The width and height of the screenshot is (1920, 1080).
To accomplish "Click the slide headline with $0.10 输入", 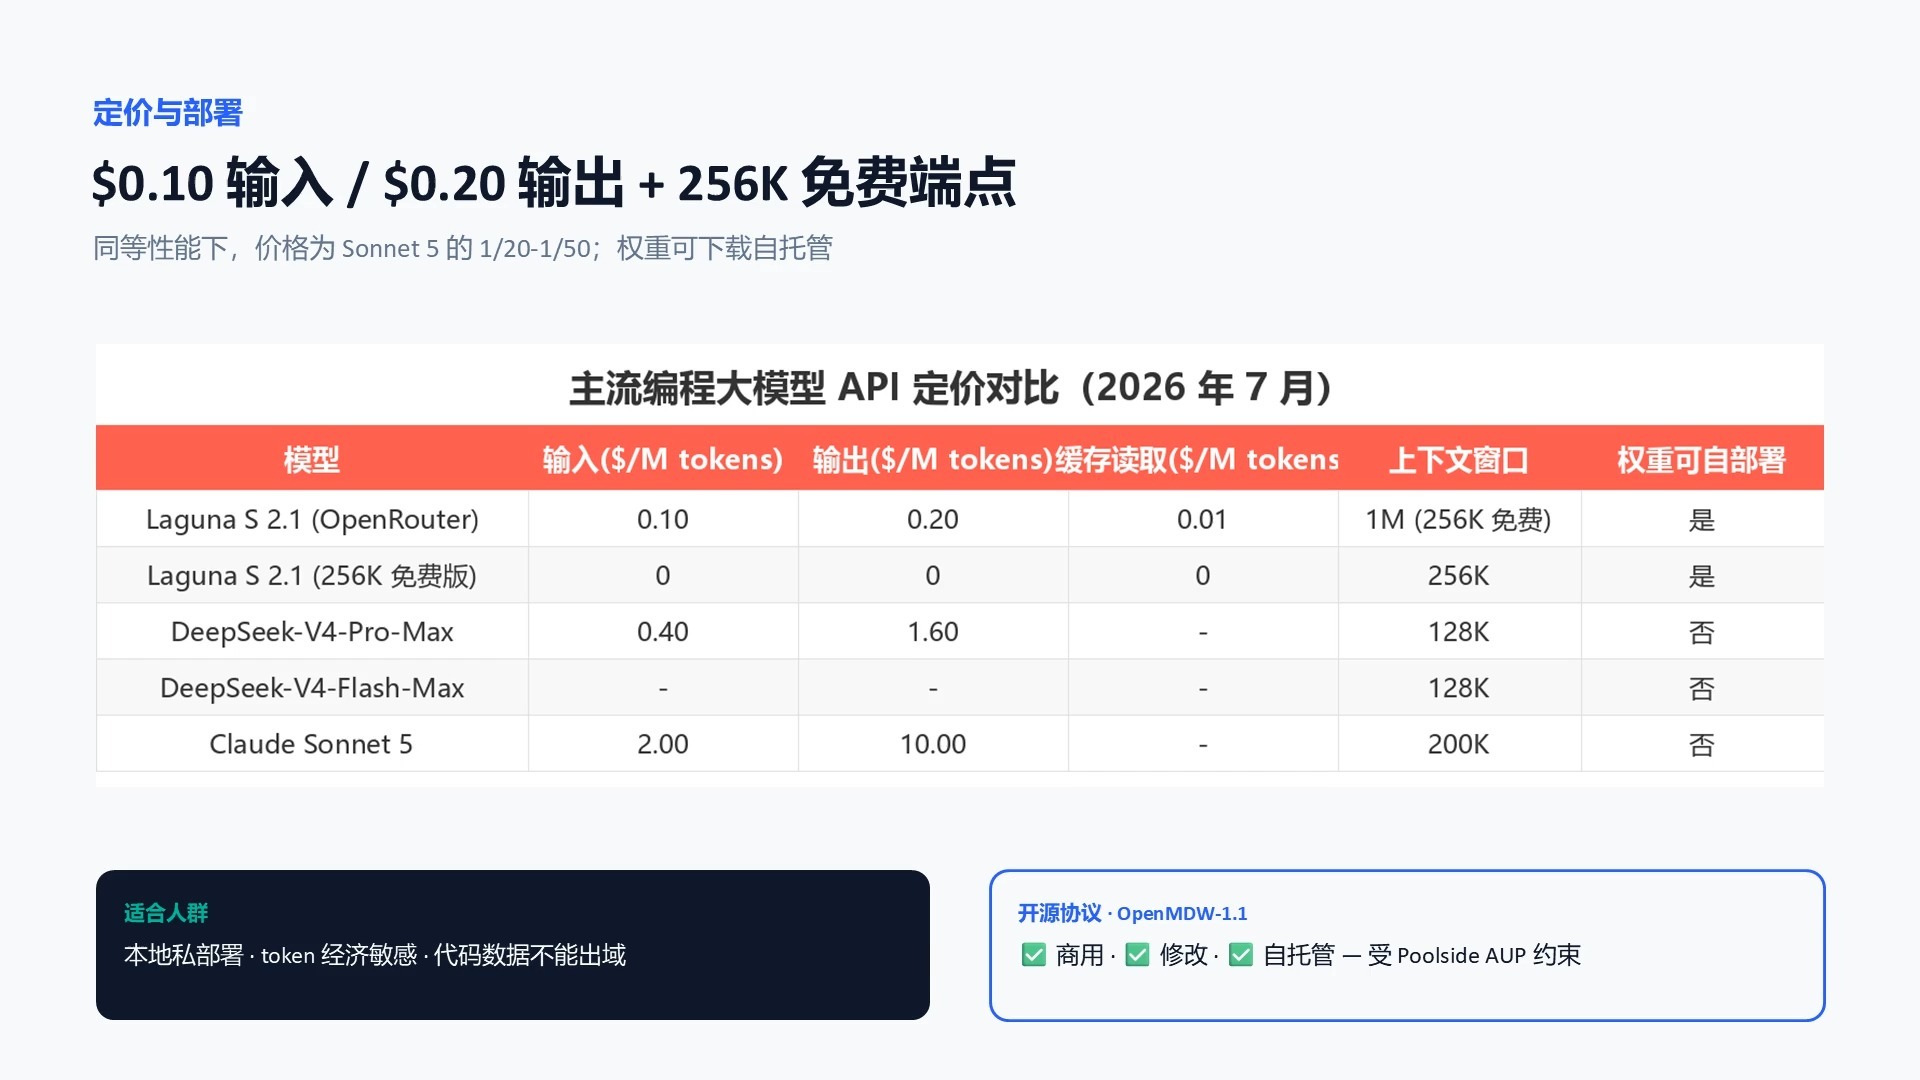I will pyautogui.click(x=554, y=182).
